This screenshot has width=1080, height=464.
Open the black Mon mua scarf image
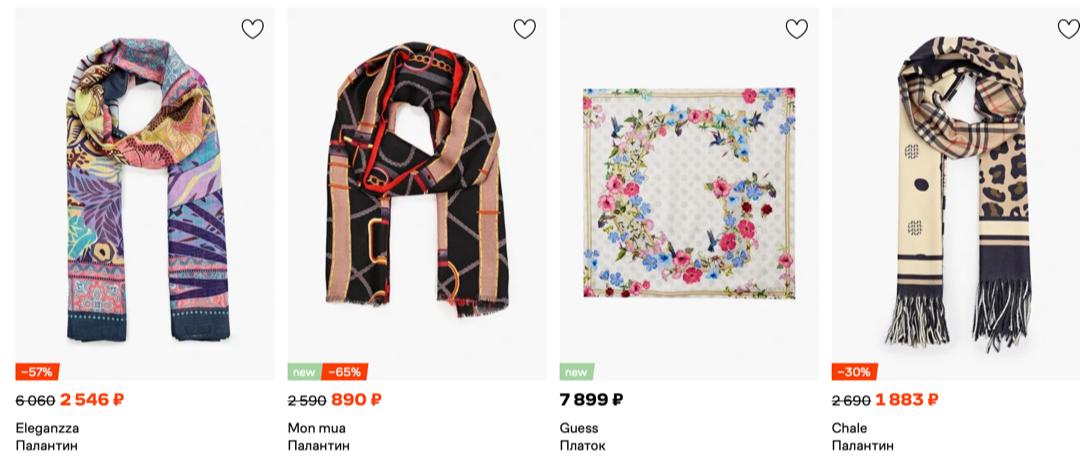click(417, 190)
